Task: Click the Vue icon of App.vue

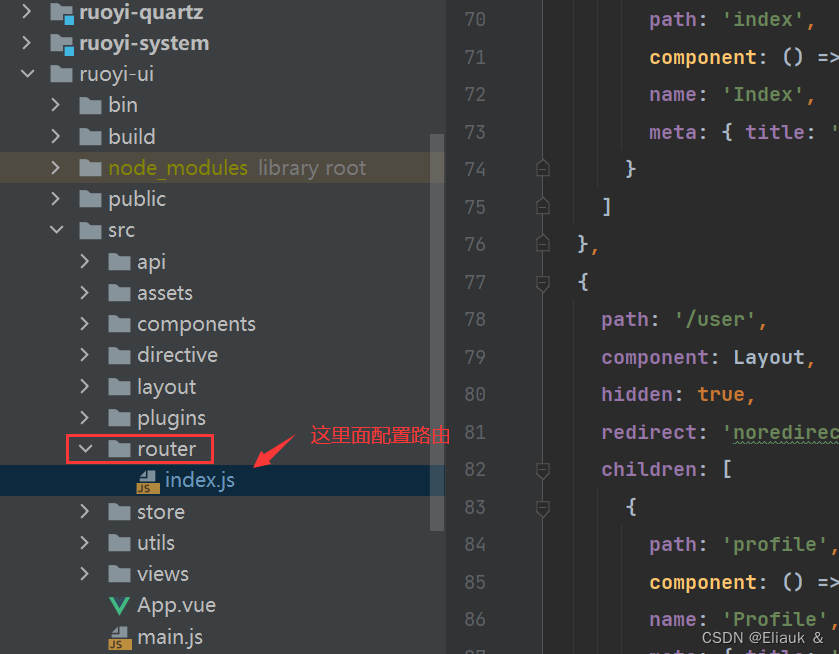Action: [x=119, y=606]
